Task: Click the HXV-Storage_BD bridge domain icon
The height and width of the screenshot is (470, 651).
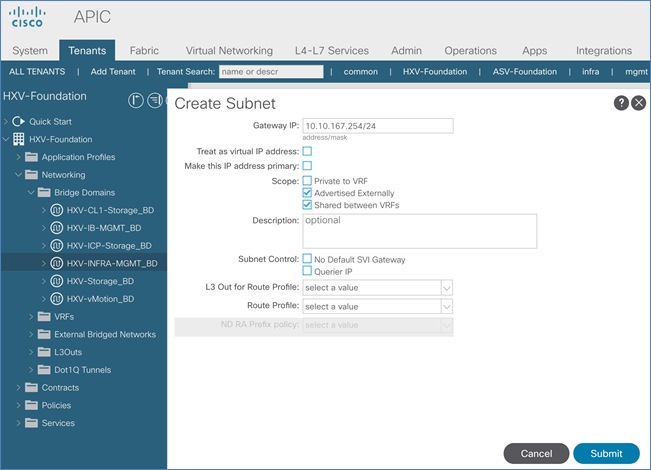Action: 56,281
